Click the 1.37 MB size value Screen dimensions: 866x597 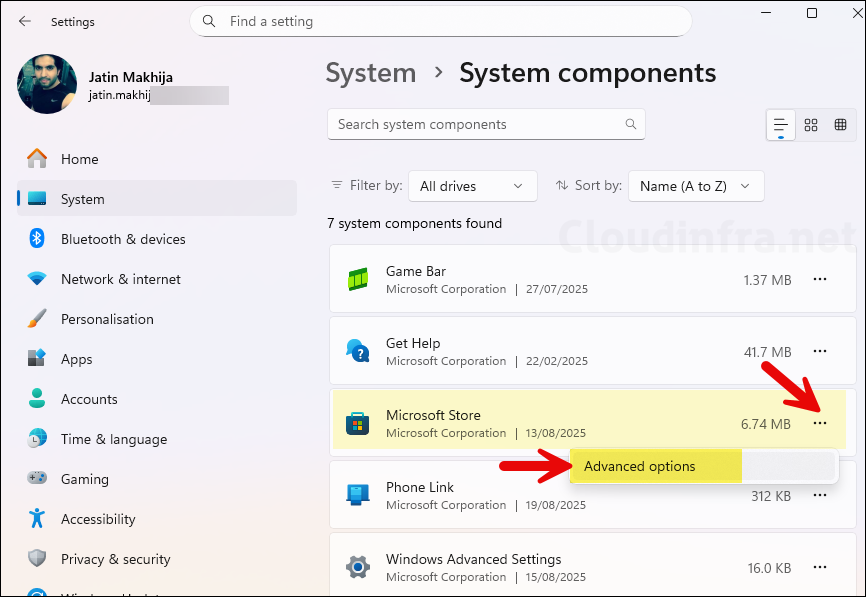767,280
